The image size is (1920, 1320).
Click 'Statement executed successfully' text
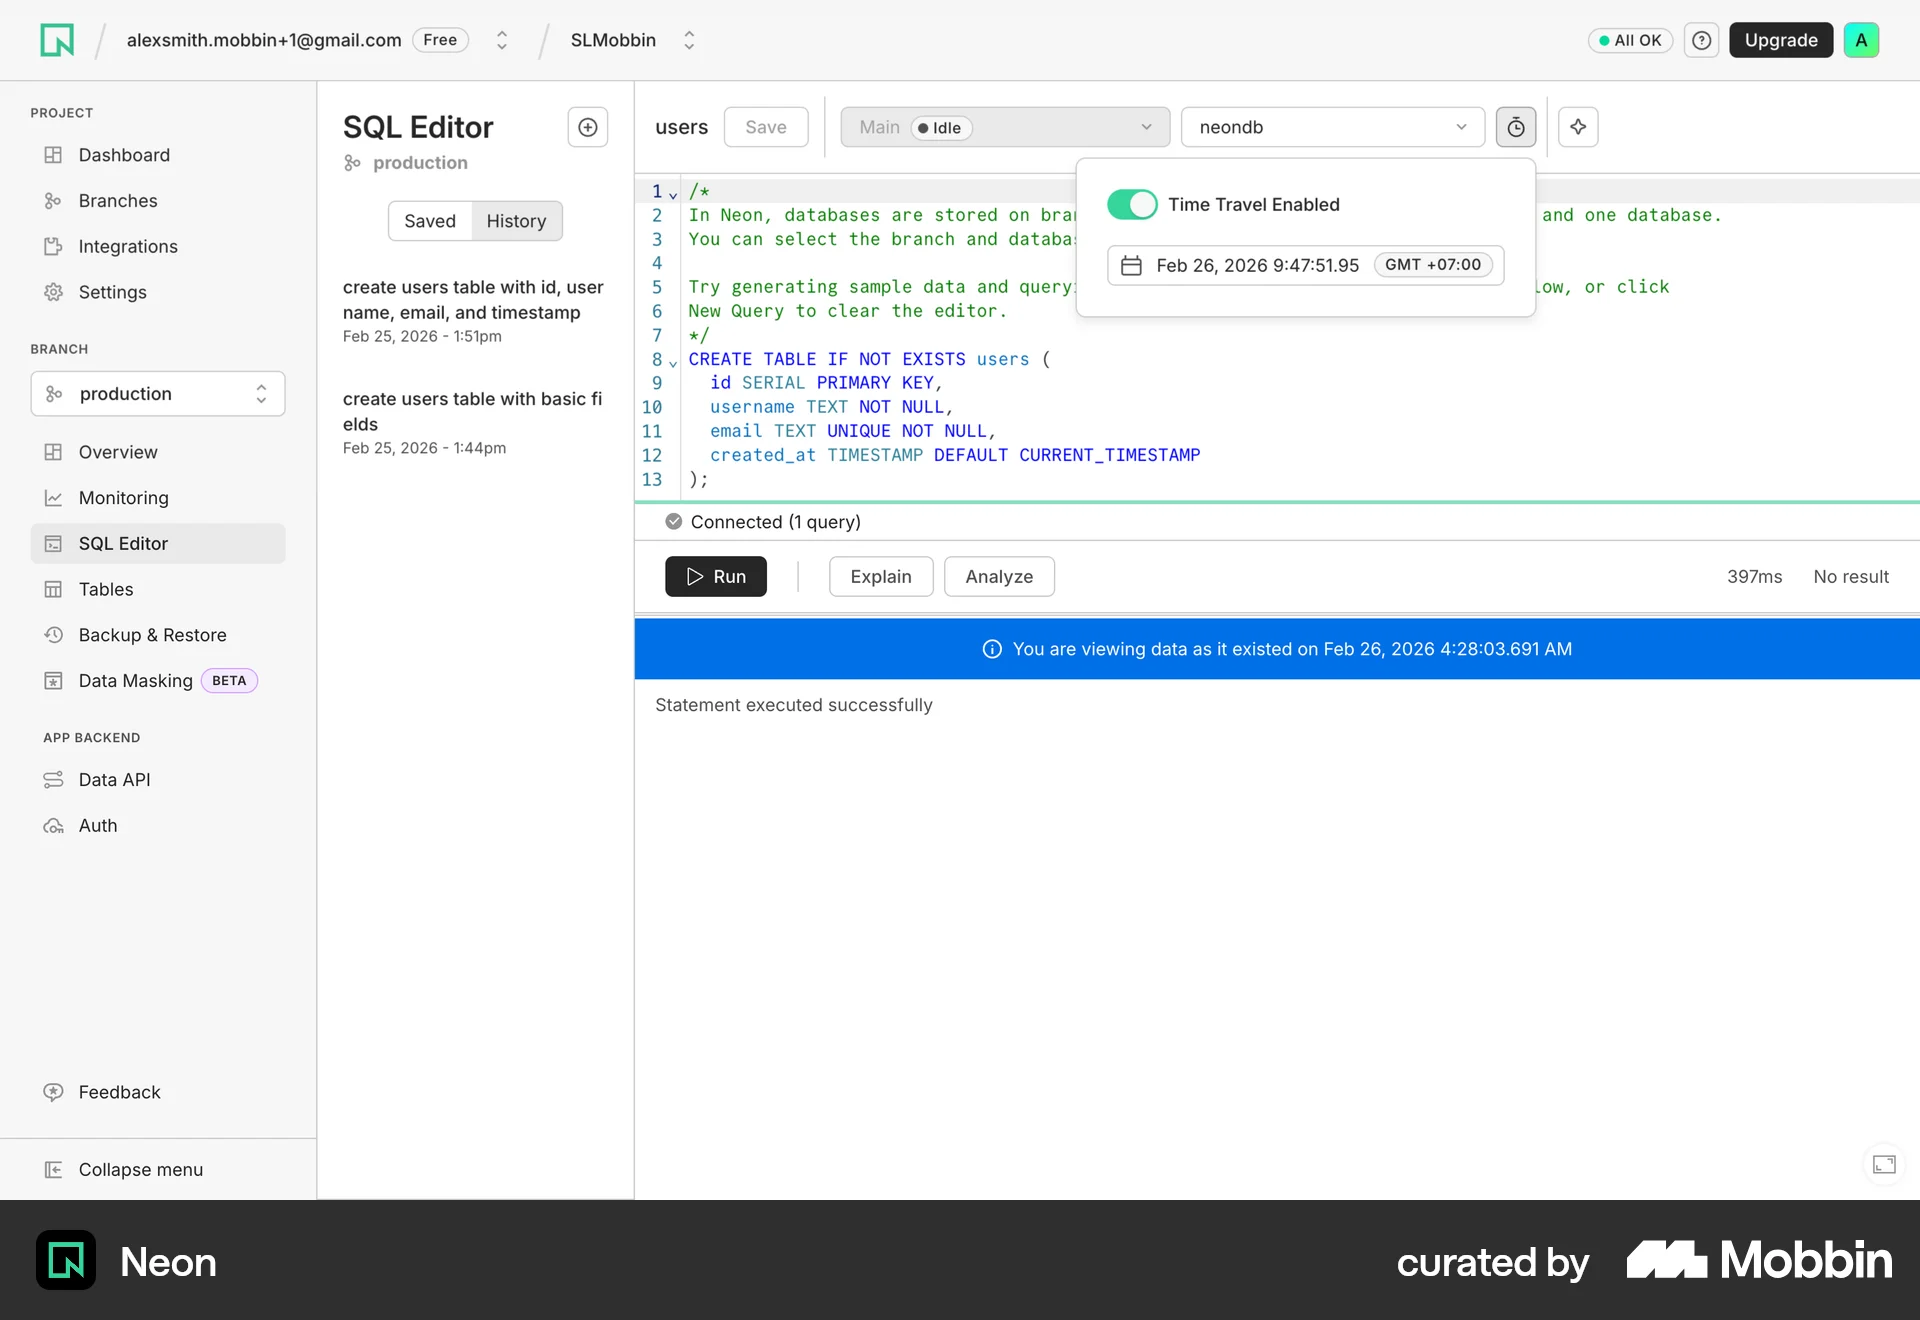tap(794, 705)
